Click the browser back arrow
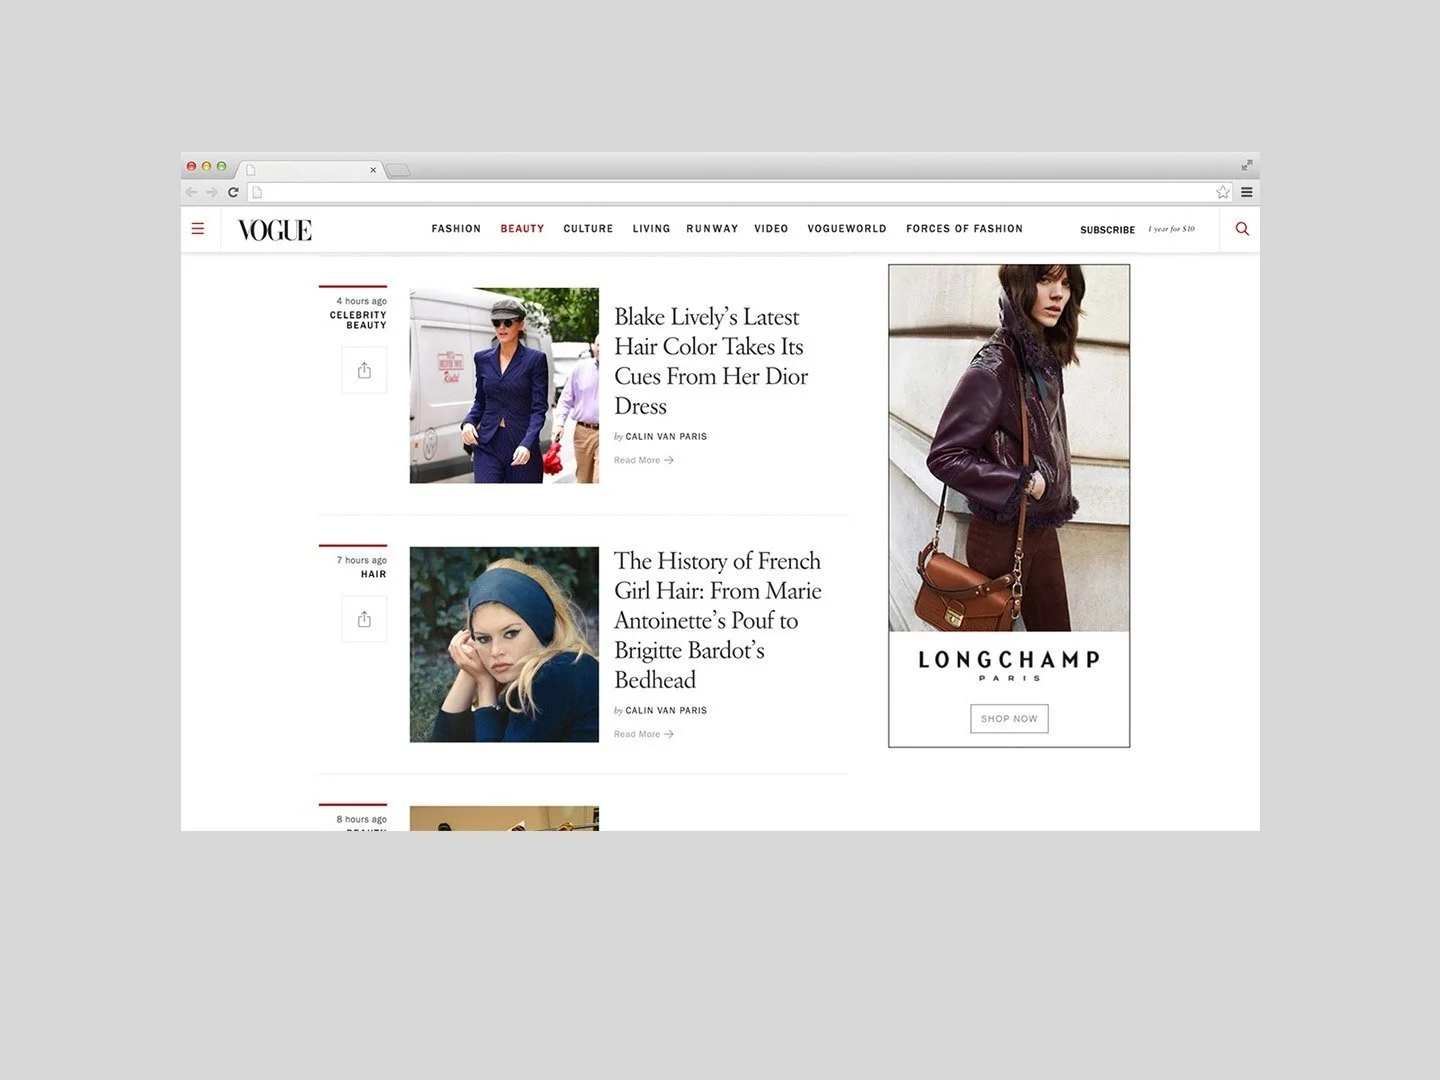 point(191,192)
